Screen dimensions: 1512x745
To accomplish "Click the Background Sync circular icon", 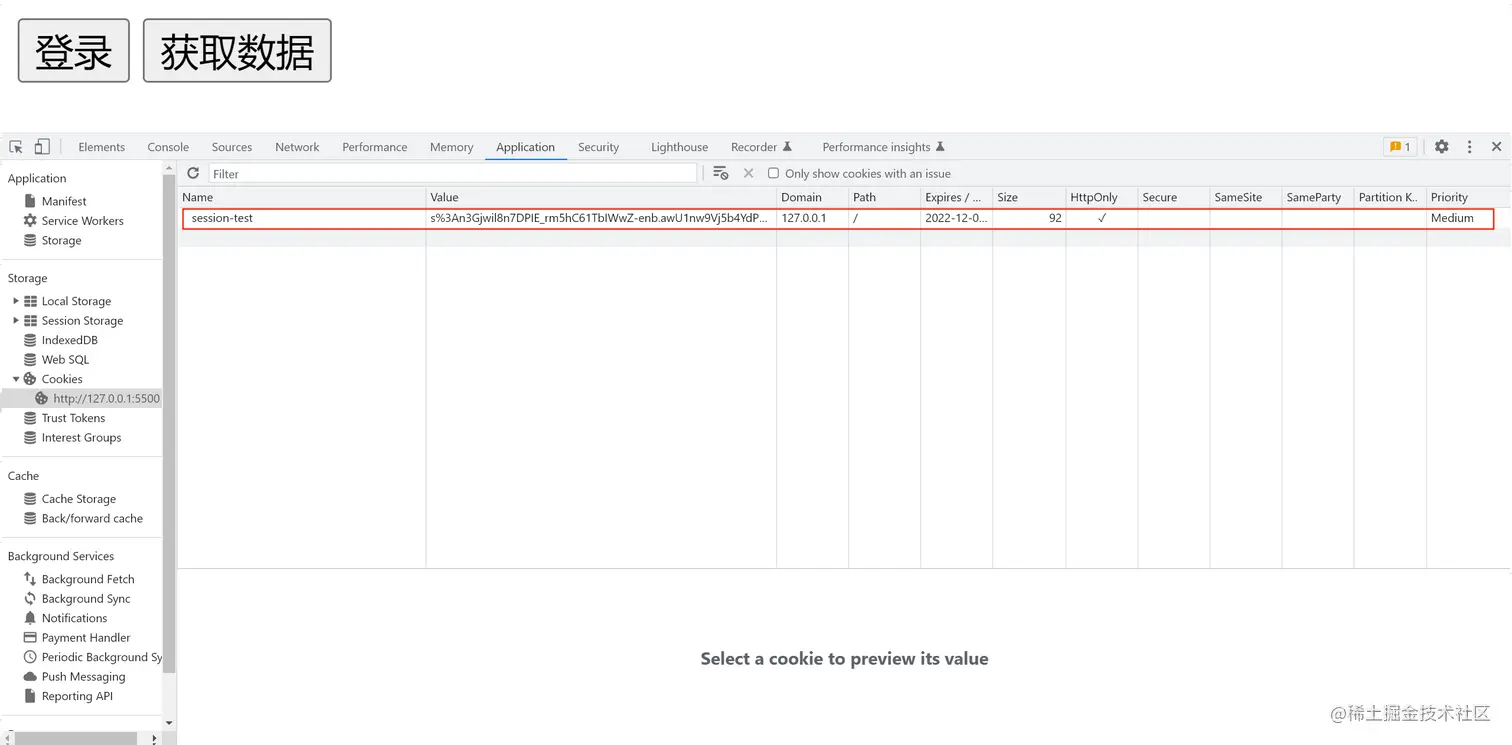I will [x=30, y=599].
